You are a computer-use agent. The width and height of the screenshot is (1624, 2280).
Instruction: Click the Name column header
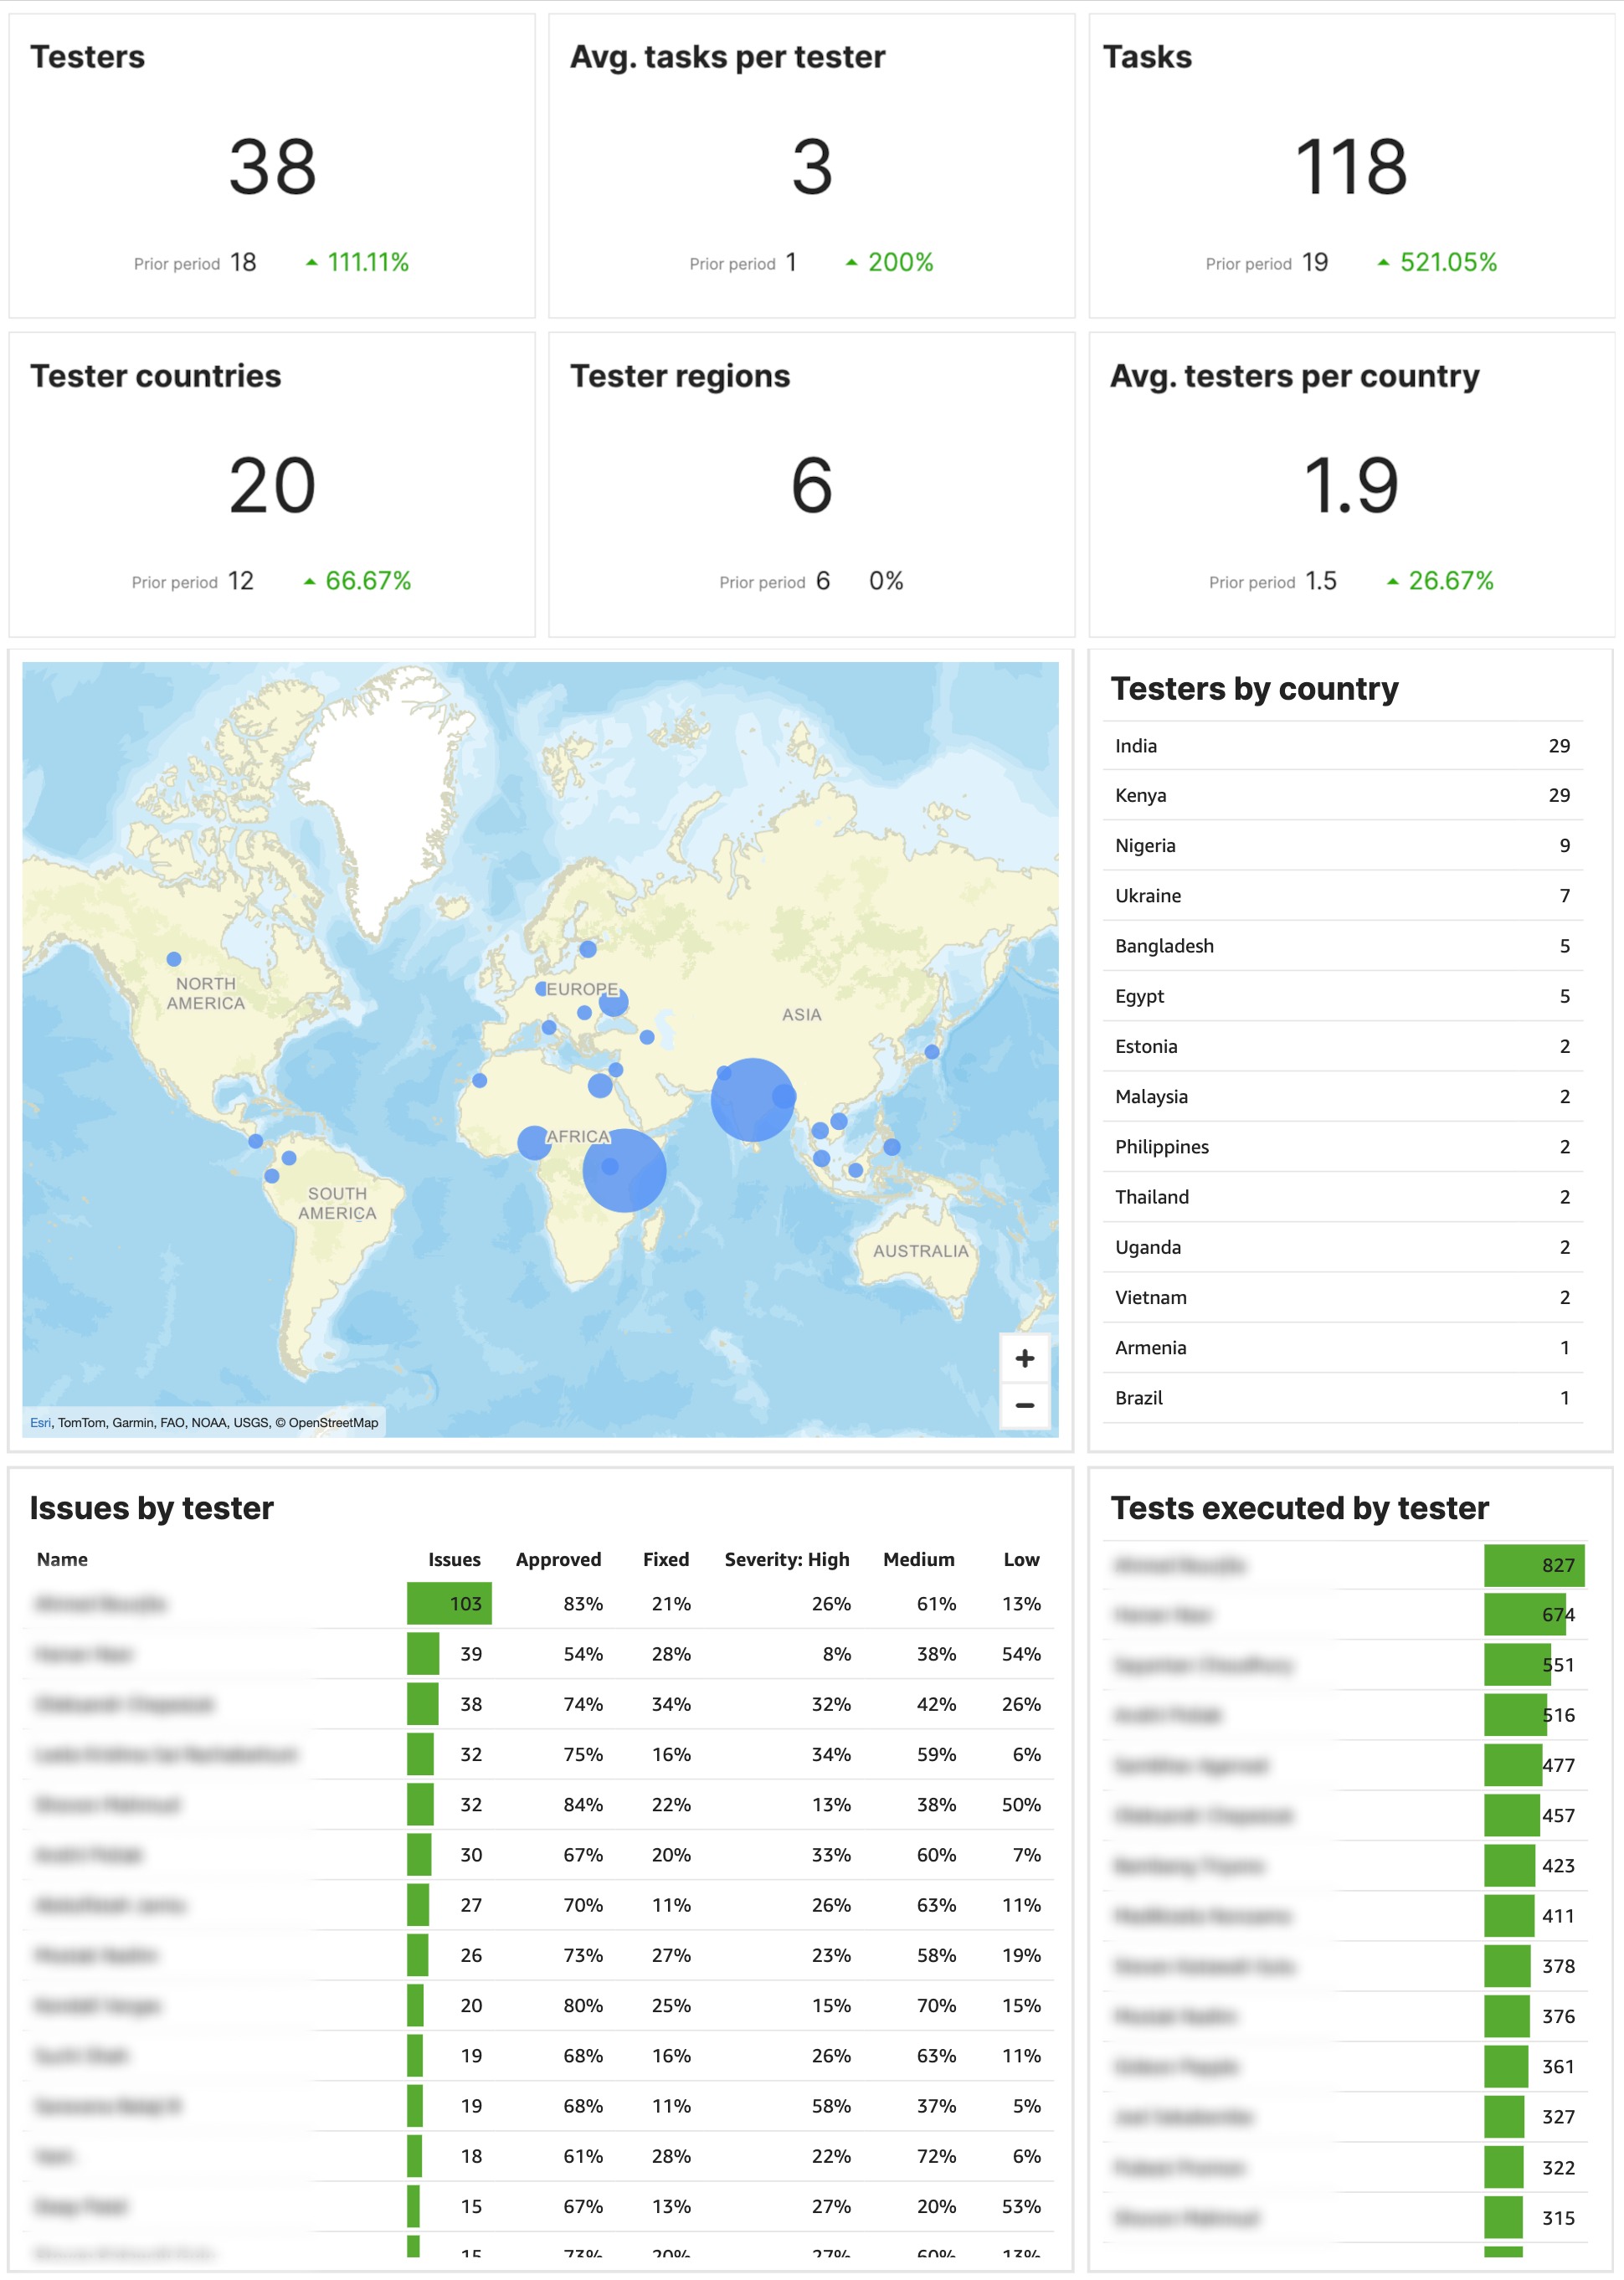62,1559
